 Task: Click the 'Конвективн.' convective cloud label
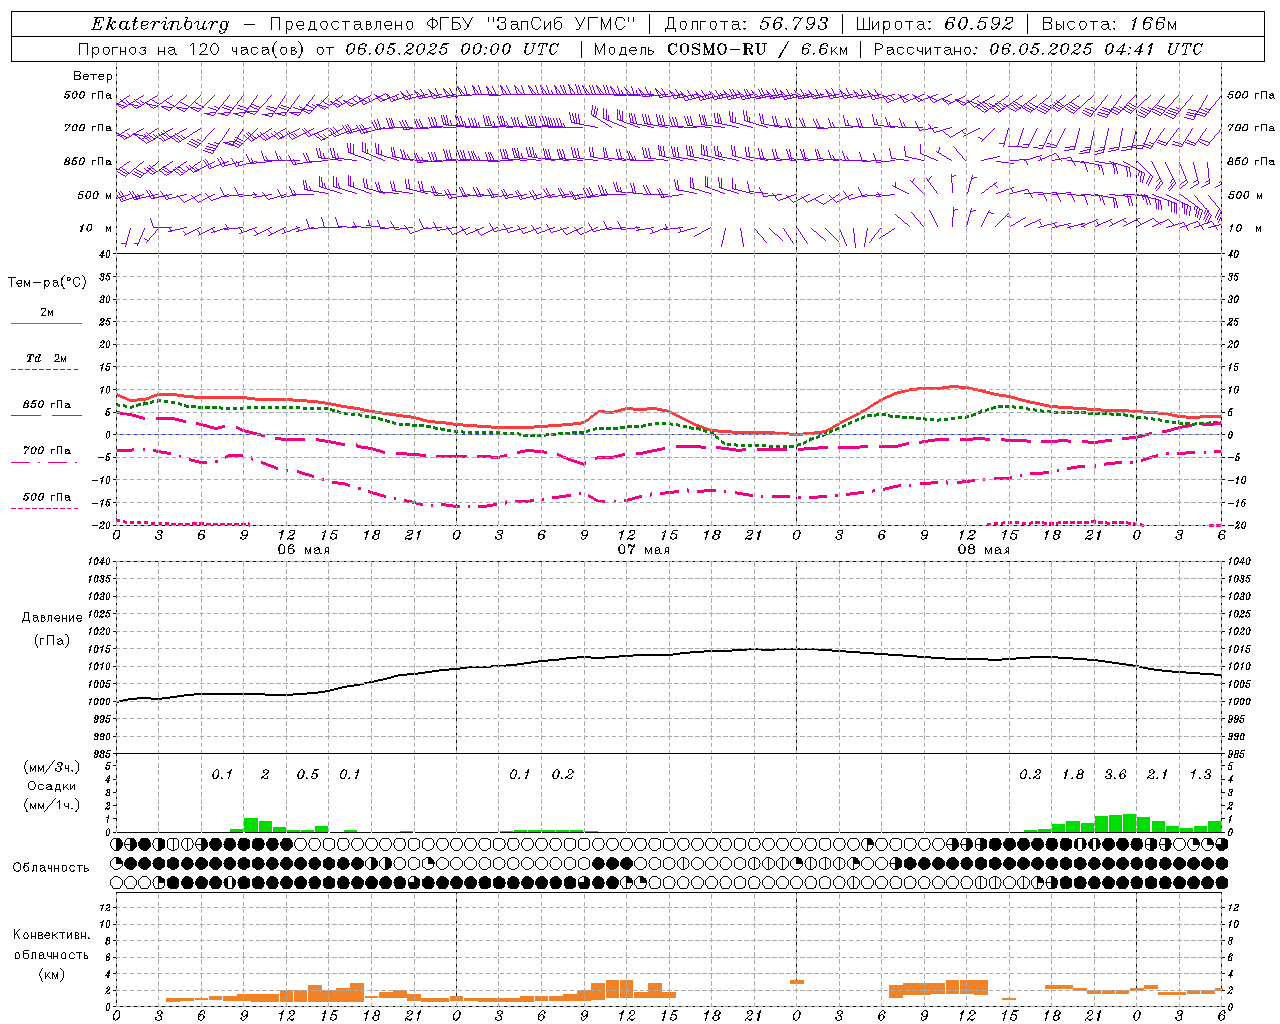click(x=51, y=935)
